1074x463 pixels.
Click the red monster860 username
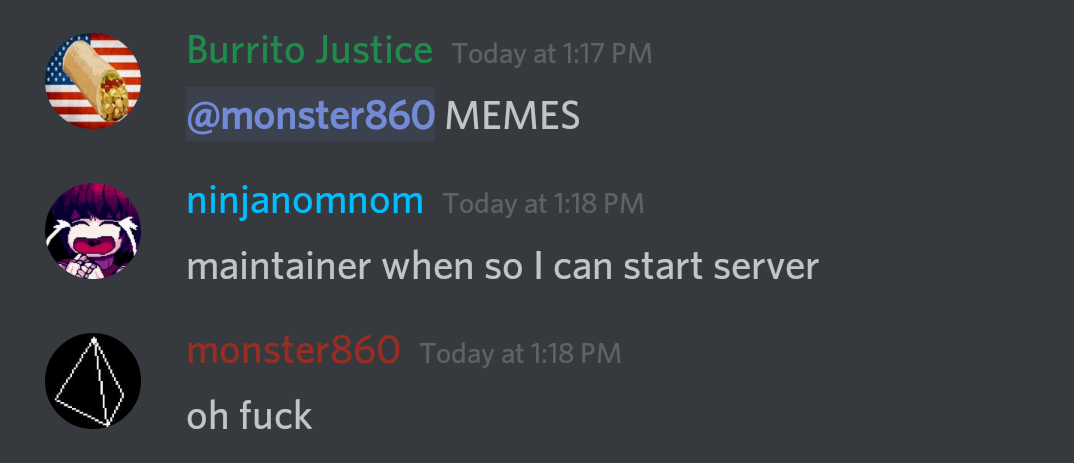[293, 351]
